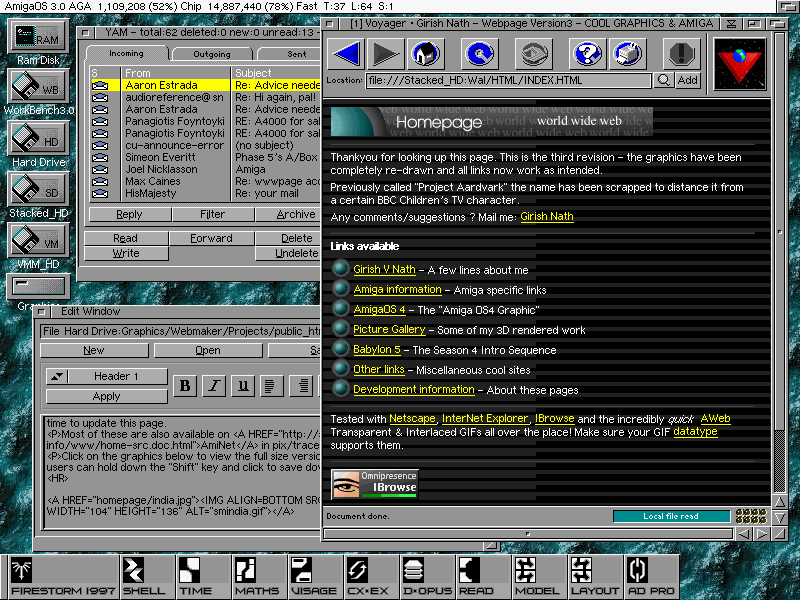800x600 pixels.
Task: Click the Location URL input field
Action: pyautogui.click(x=509, y=80)
